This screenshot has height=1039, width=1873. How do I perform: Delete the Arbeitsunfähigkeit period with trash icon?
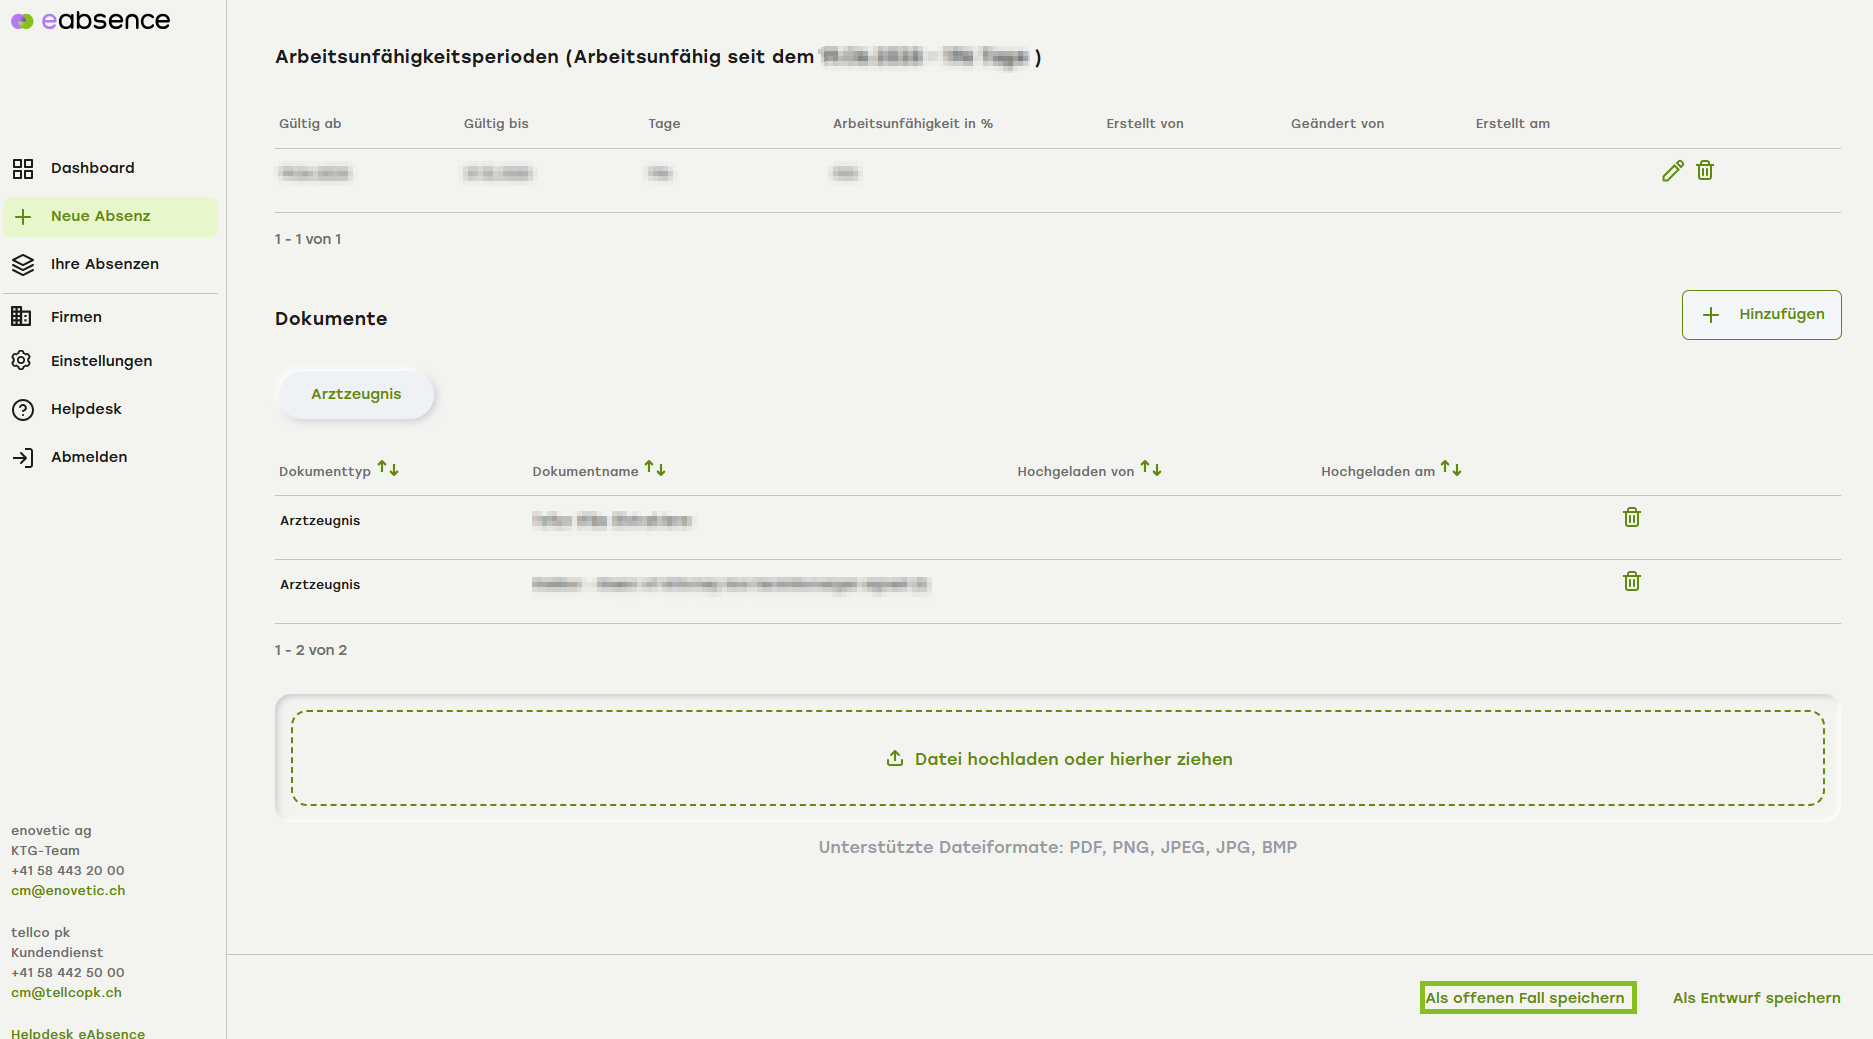pos(1705,171)
